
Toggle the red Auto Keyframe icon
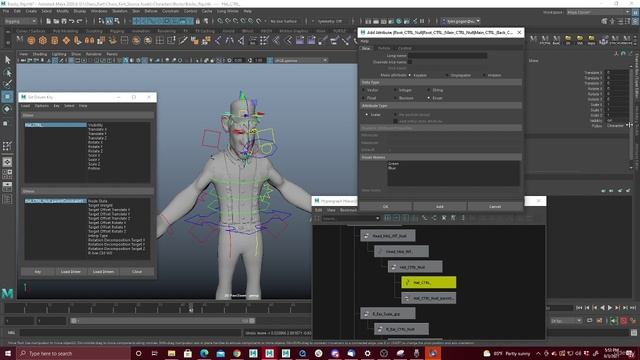click(624, 321)
